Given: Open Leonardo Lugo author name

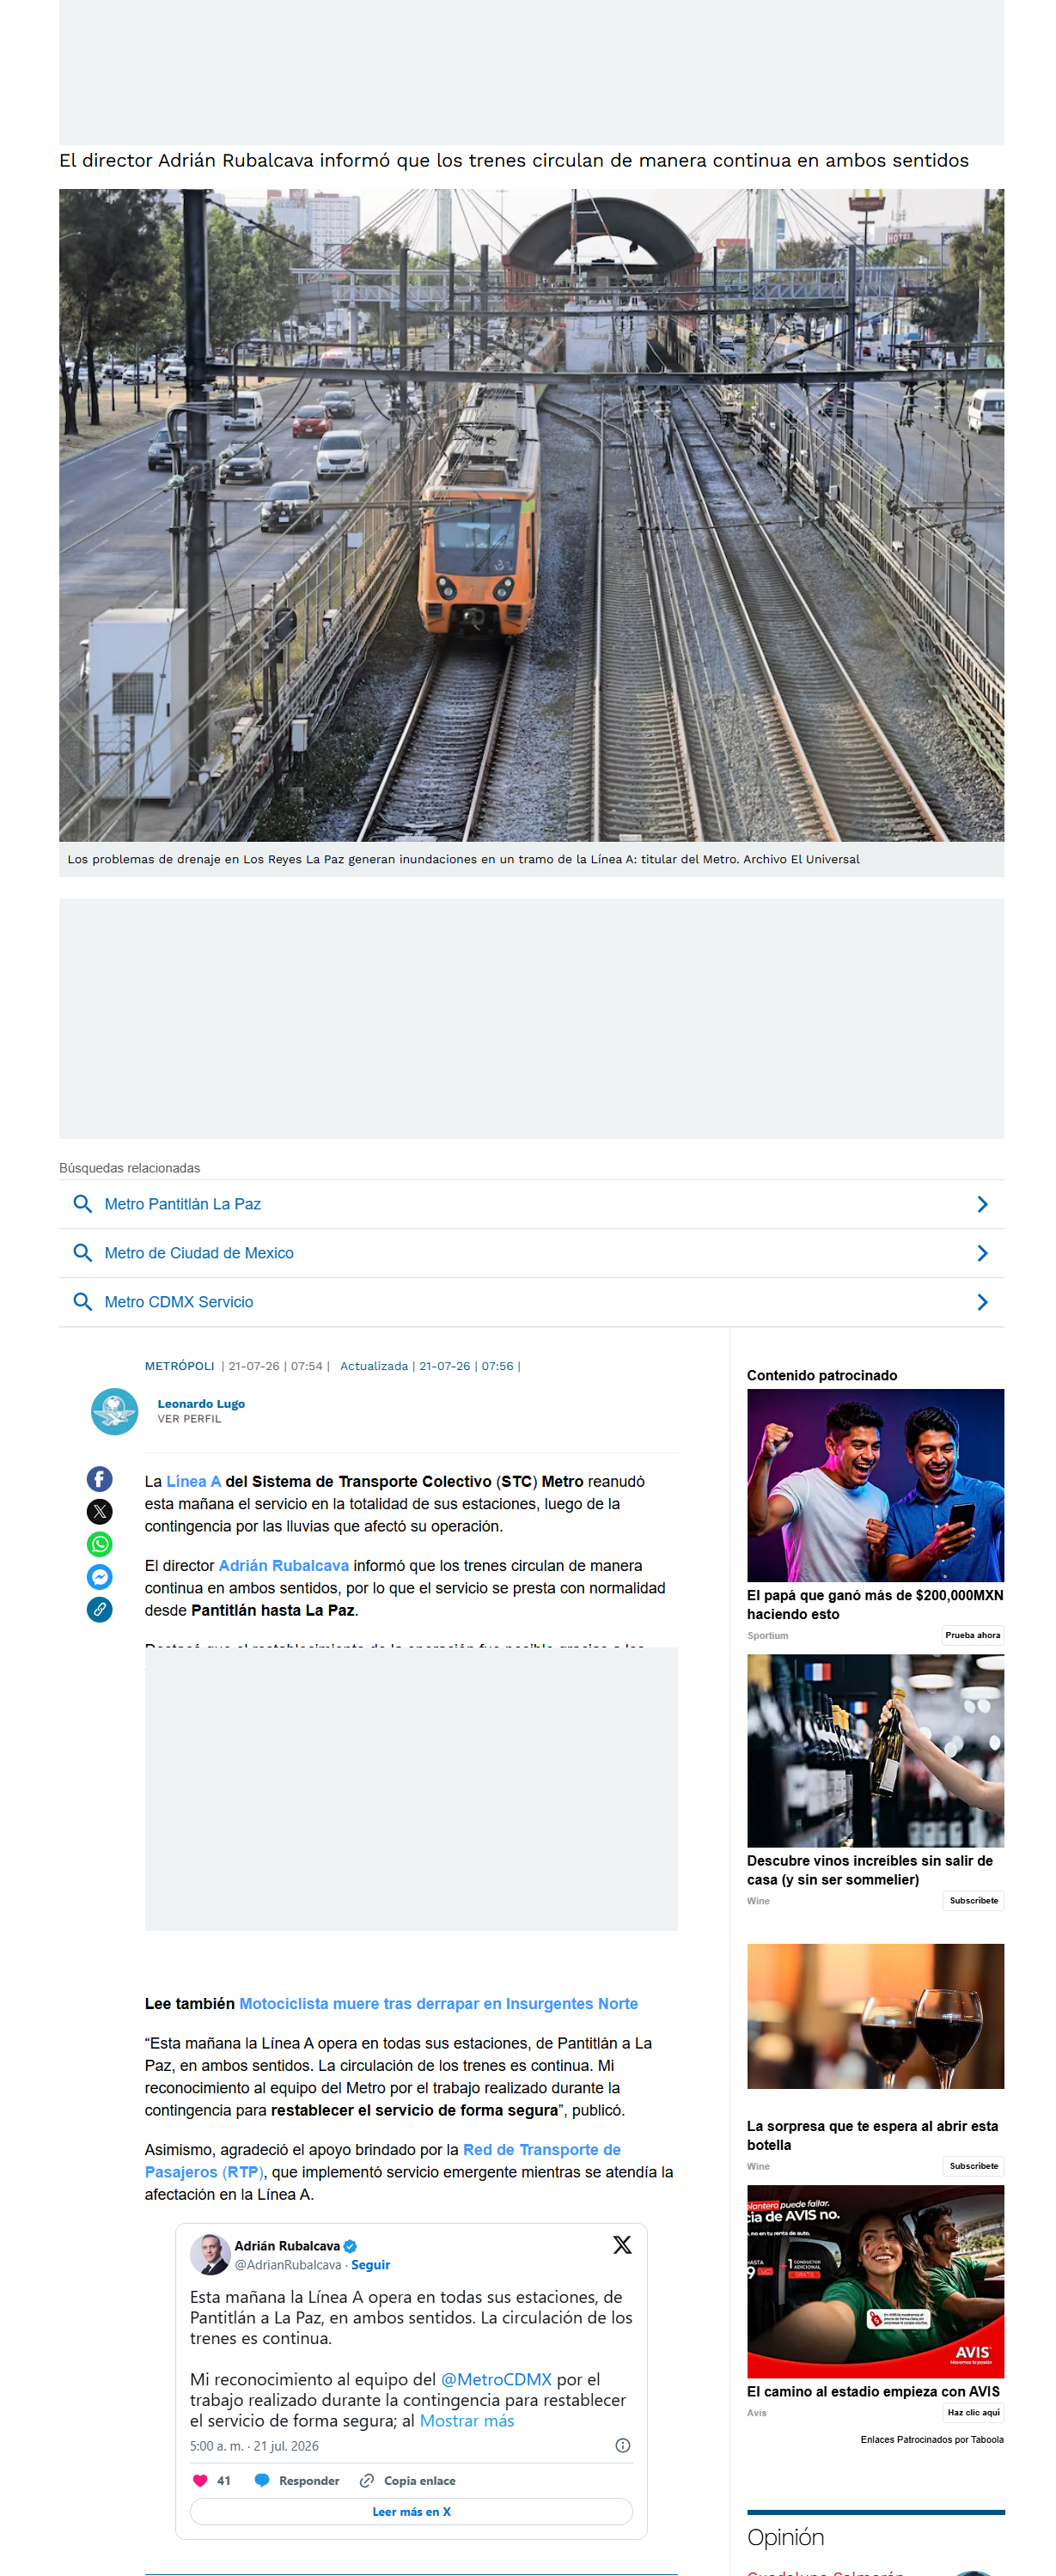Looking at the screenshot, I should 201,1404.
